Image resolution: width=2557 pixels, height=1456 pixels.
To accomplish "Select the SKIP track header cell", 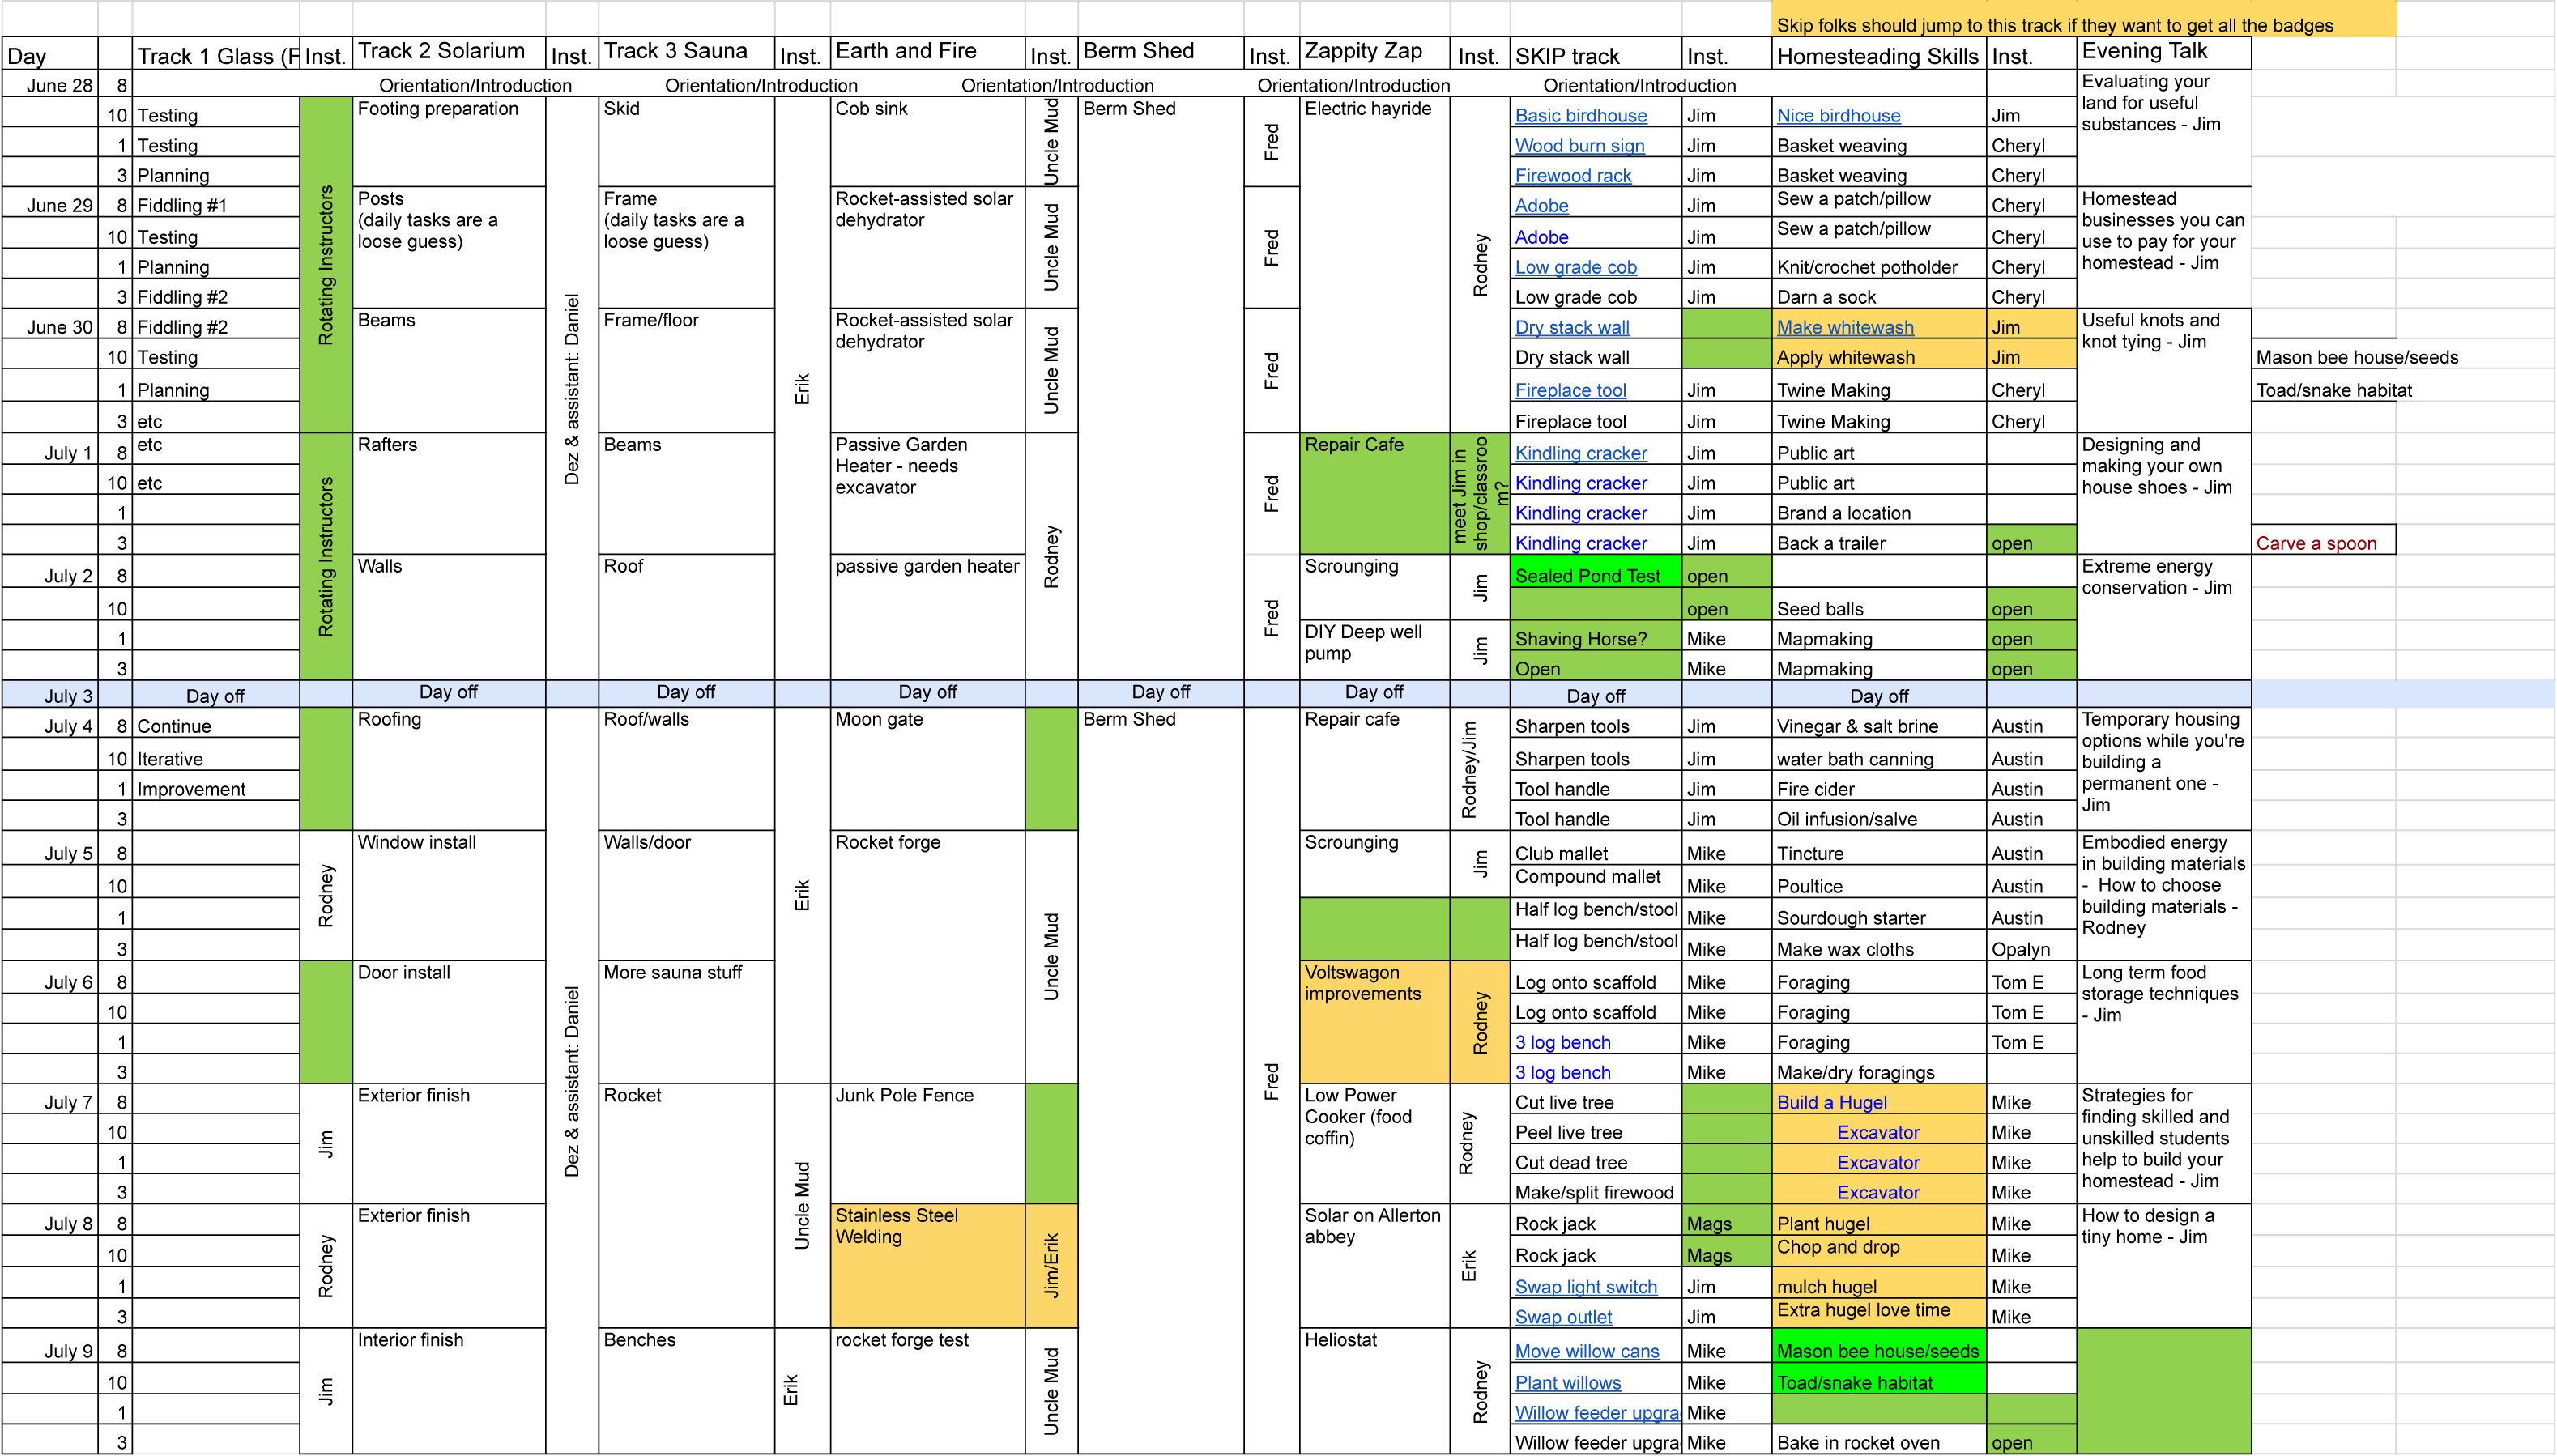I will point(1595,53).
